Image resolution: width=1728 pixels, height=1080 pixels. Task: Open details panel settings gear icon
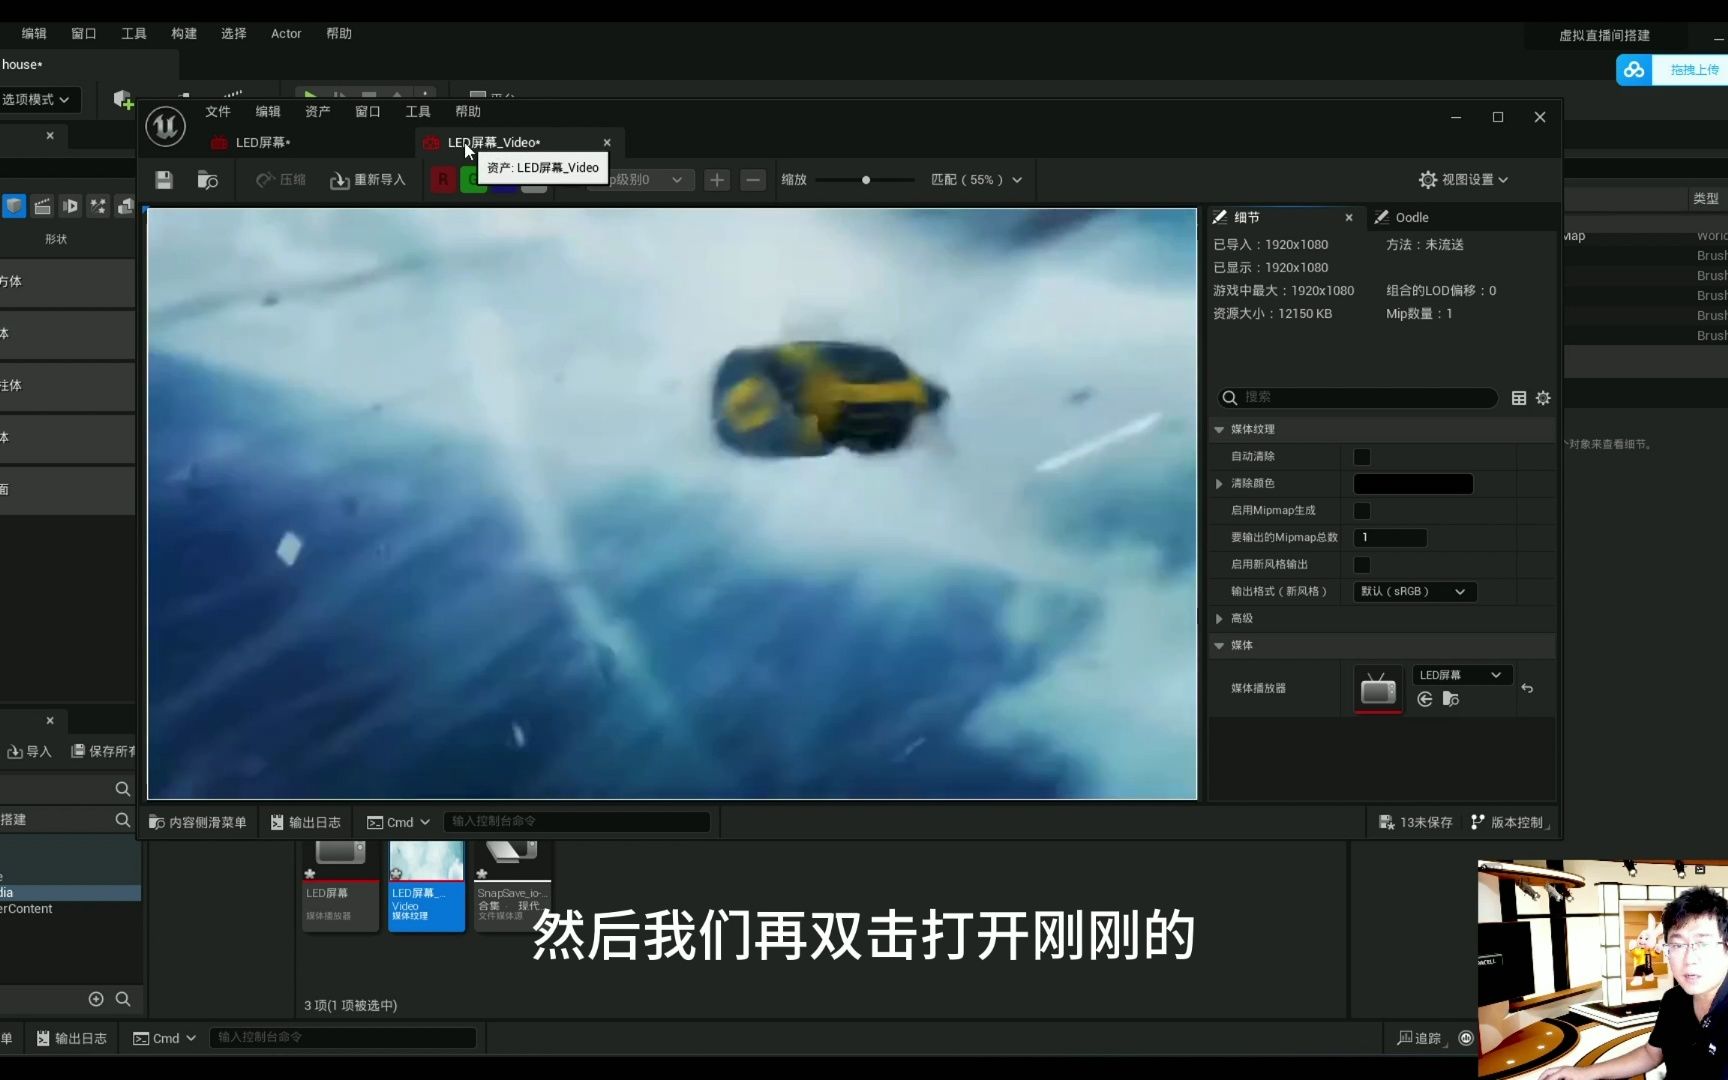pos(1543,398)
